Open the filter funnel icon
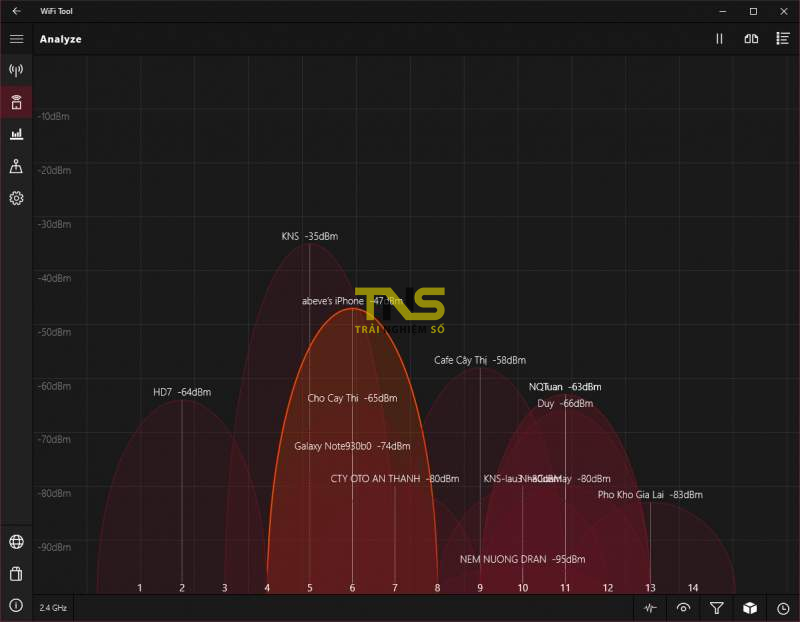Screen dimensions: 800x622 (716, 608)
